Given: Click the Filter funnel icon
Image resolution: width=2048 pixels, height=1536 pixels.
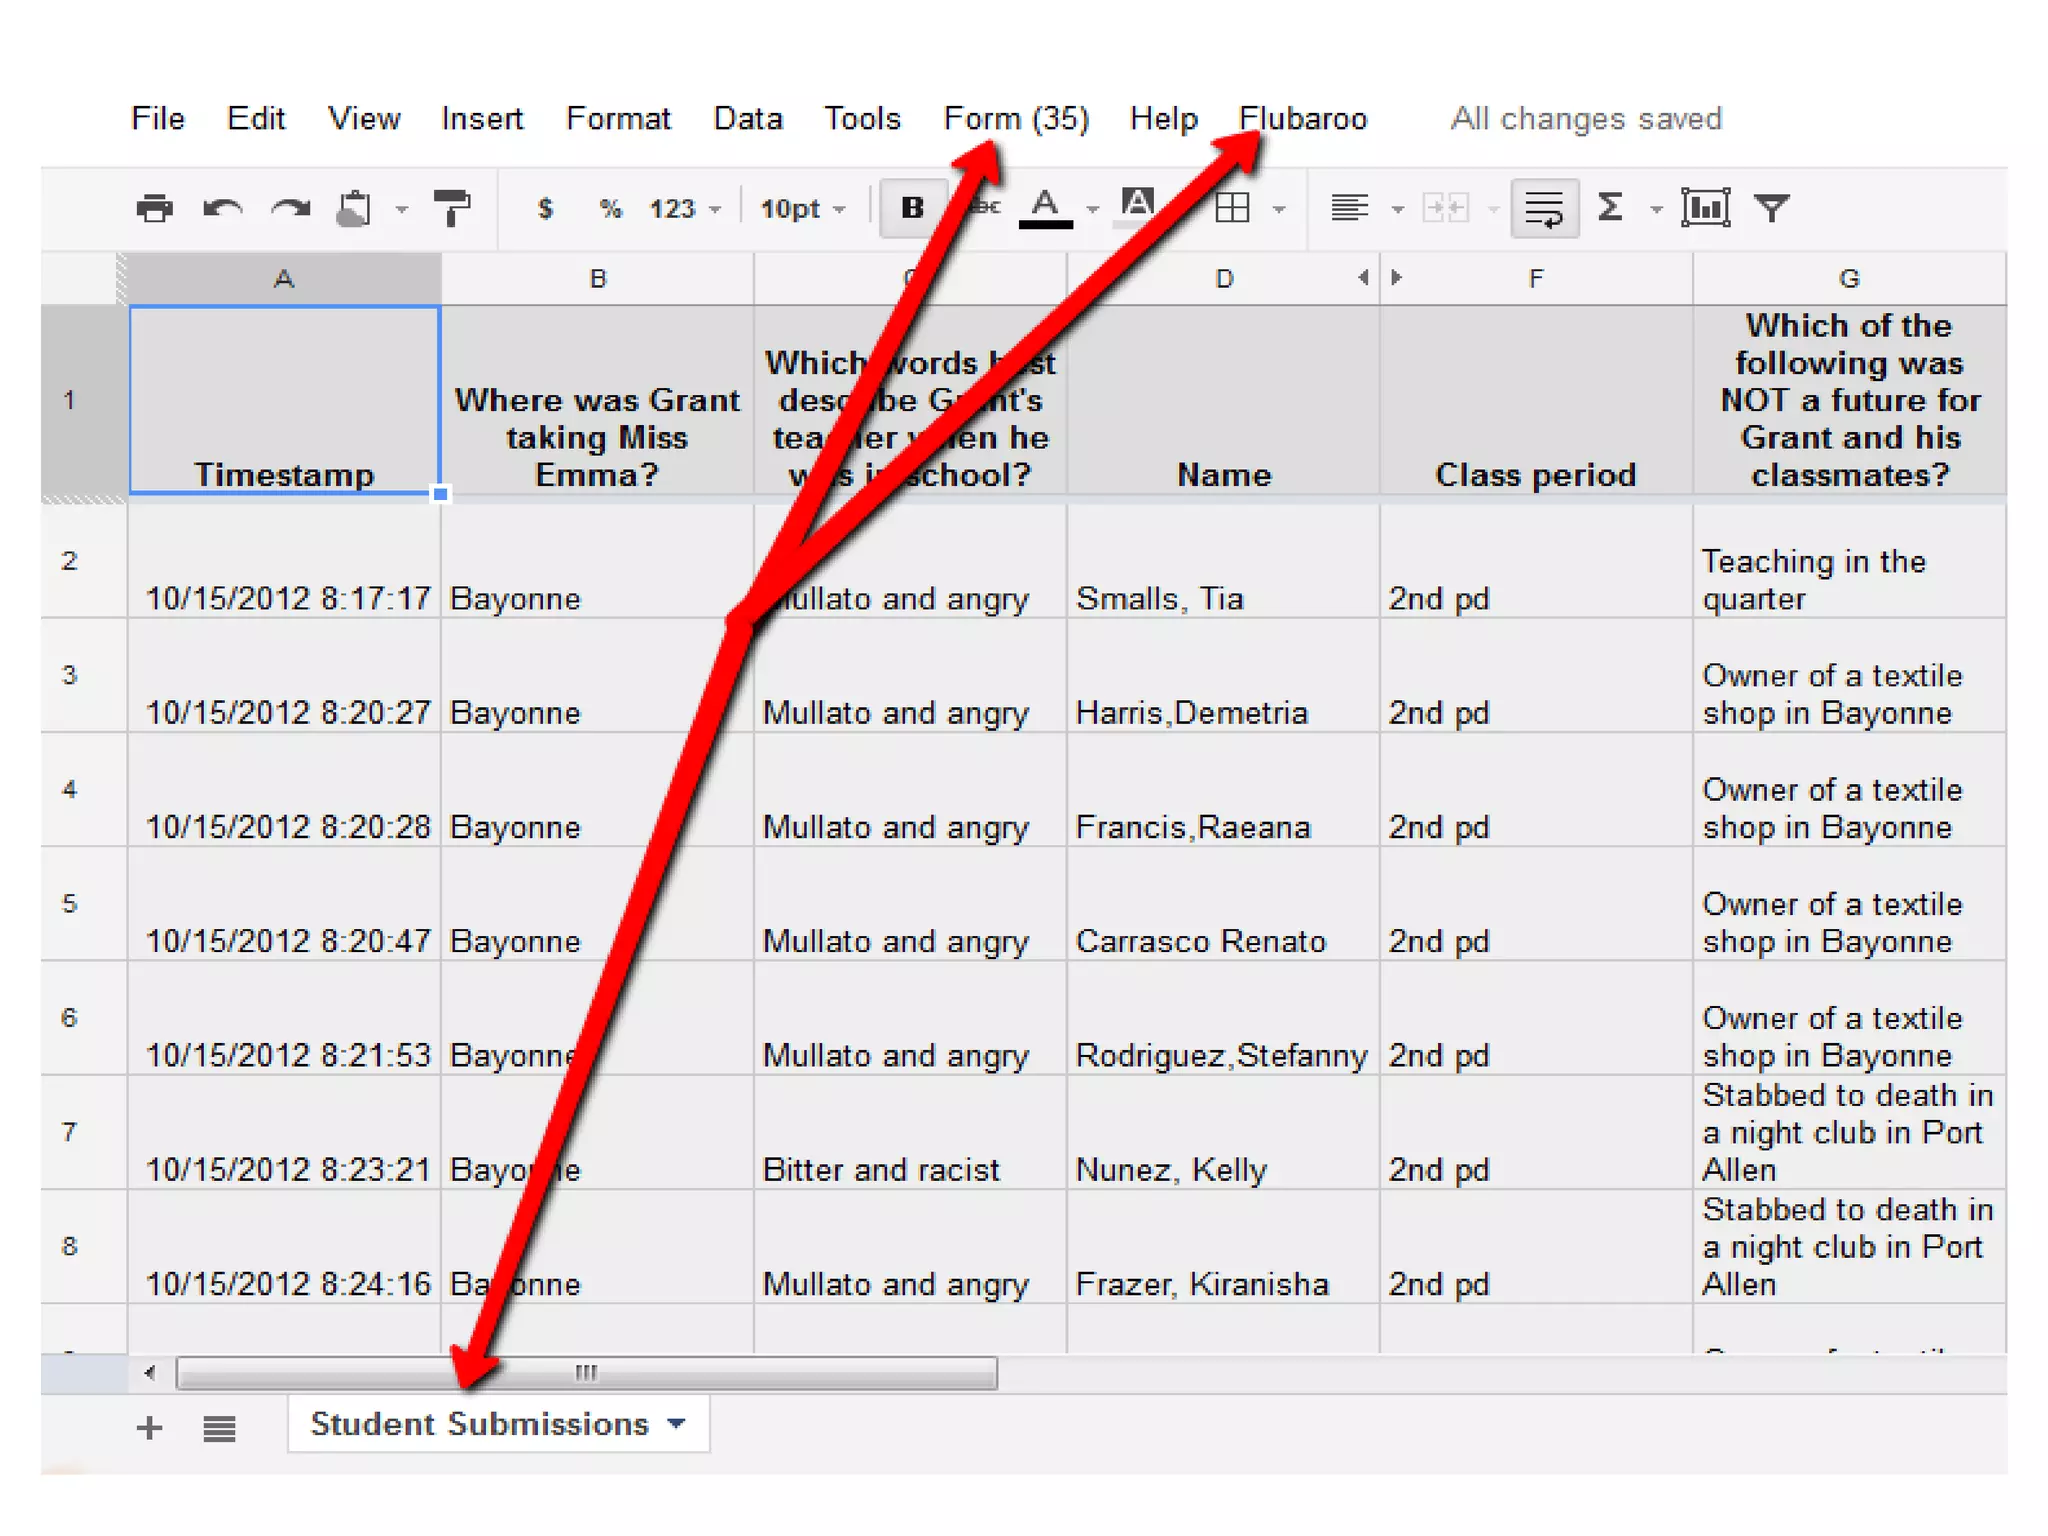Looking at the screenshot, I should coord(1772,208).
